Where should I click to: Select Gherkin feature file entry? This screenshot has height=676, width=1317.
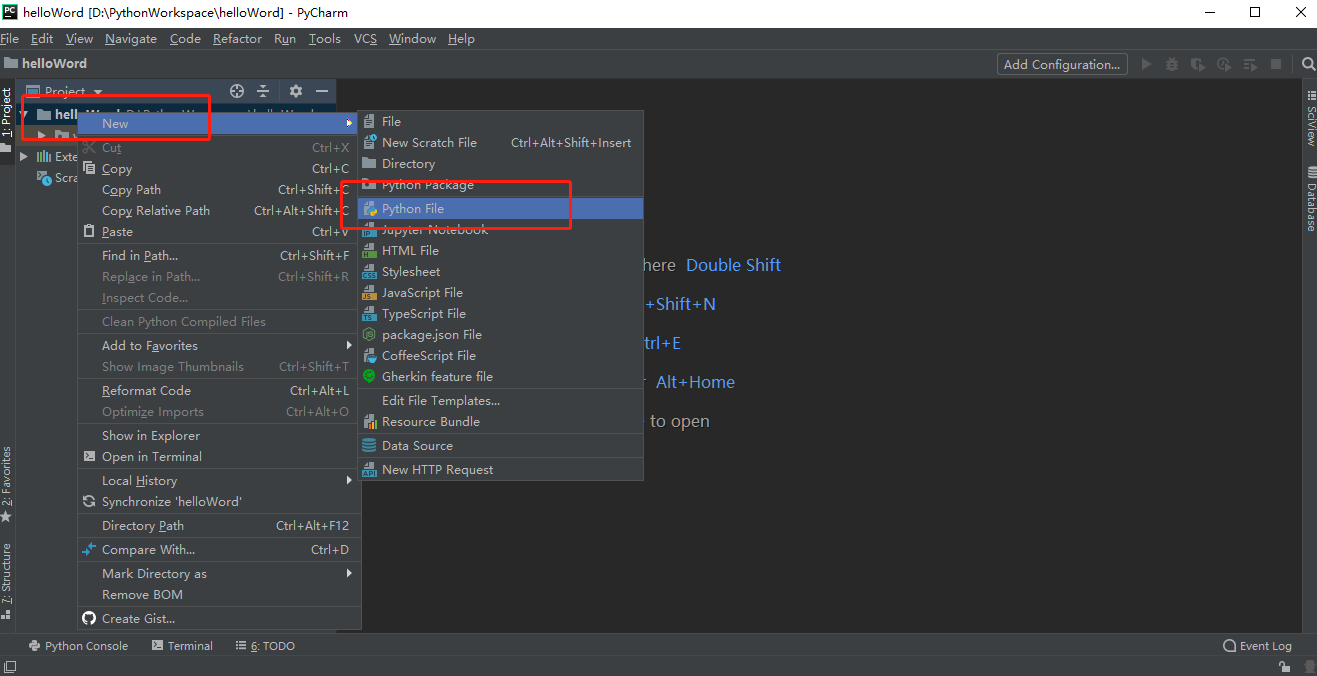pyautogui.click(x=501, y=376)
